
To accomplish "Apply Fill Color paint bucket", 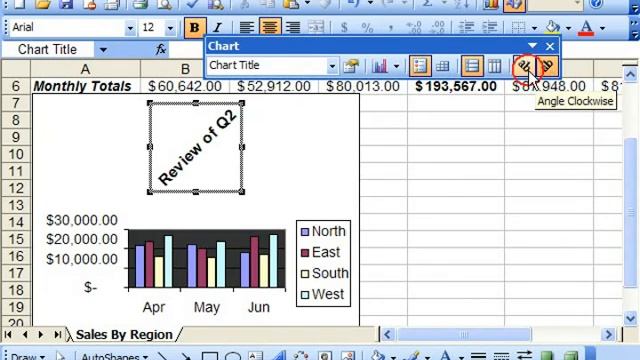I will tap(553, 27).
